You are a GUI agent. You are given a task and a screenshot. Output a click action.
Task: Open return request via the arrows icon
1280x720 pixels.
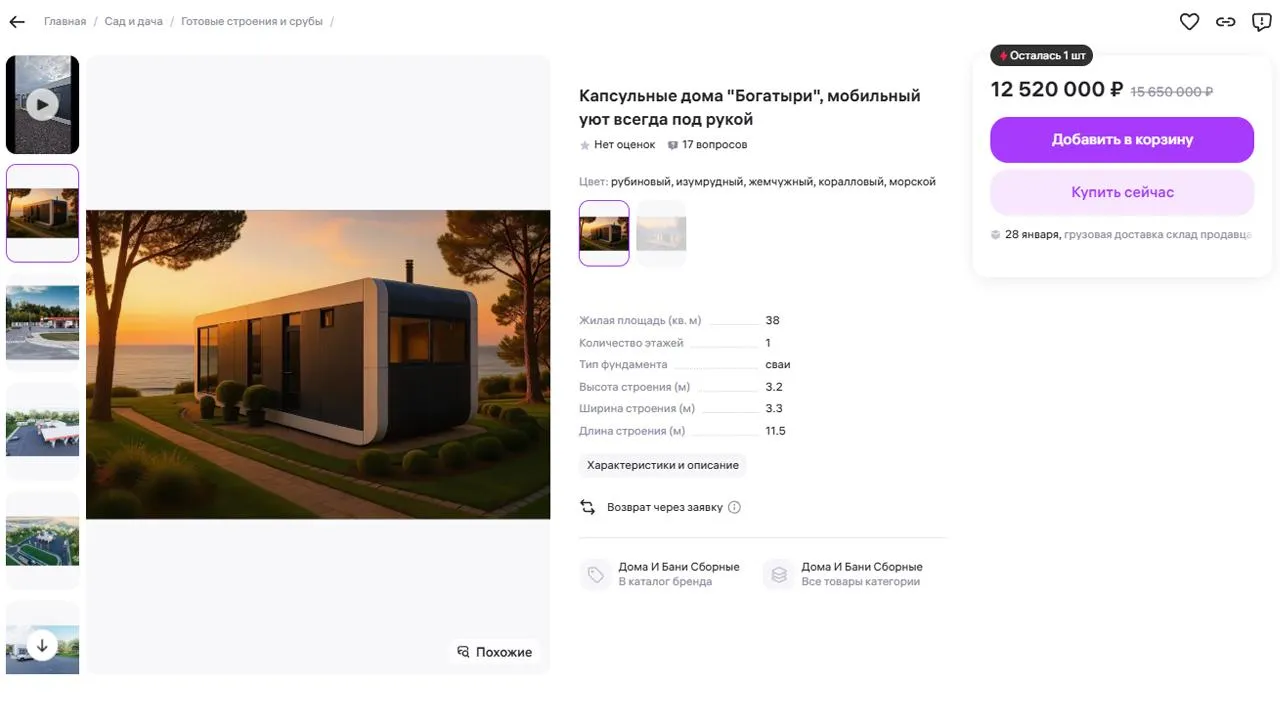coord(588,507)
